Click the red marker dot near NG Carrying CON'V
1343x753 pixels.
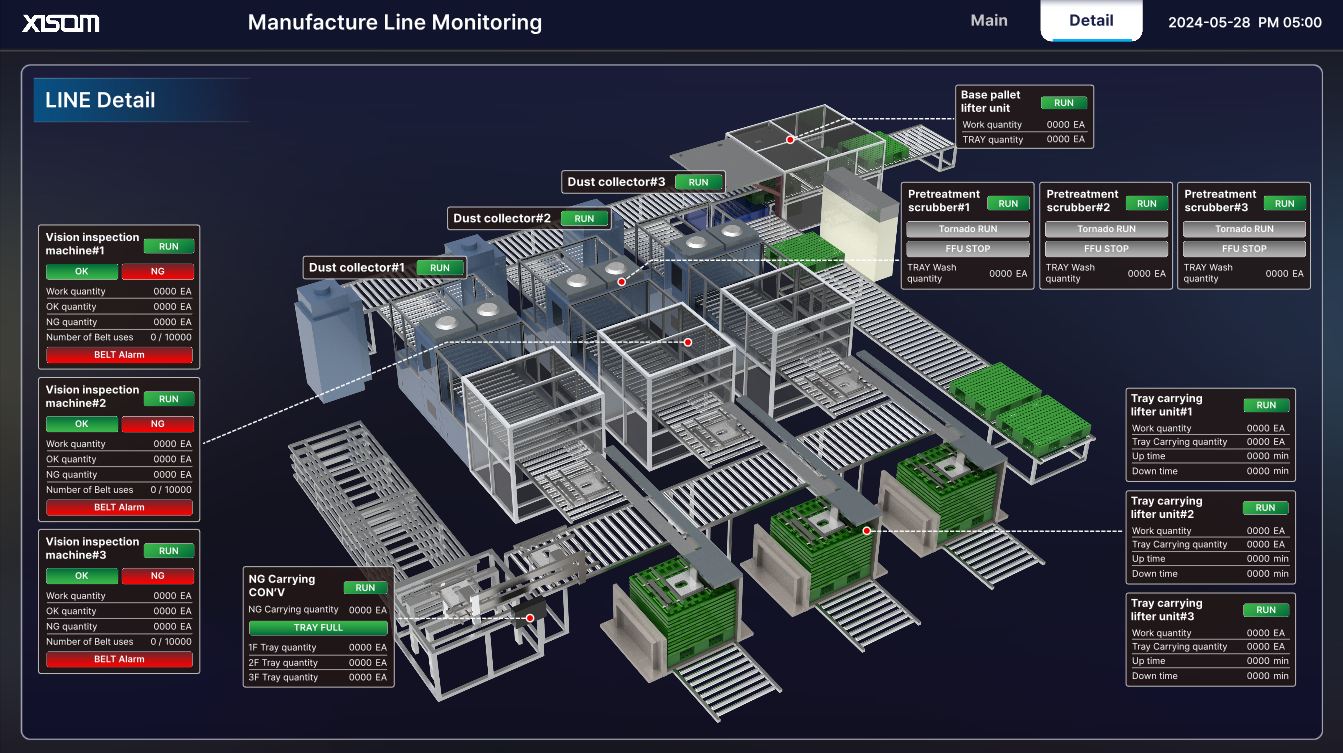[x=530, y=618]
